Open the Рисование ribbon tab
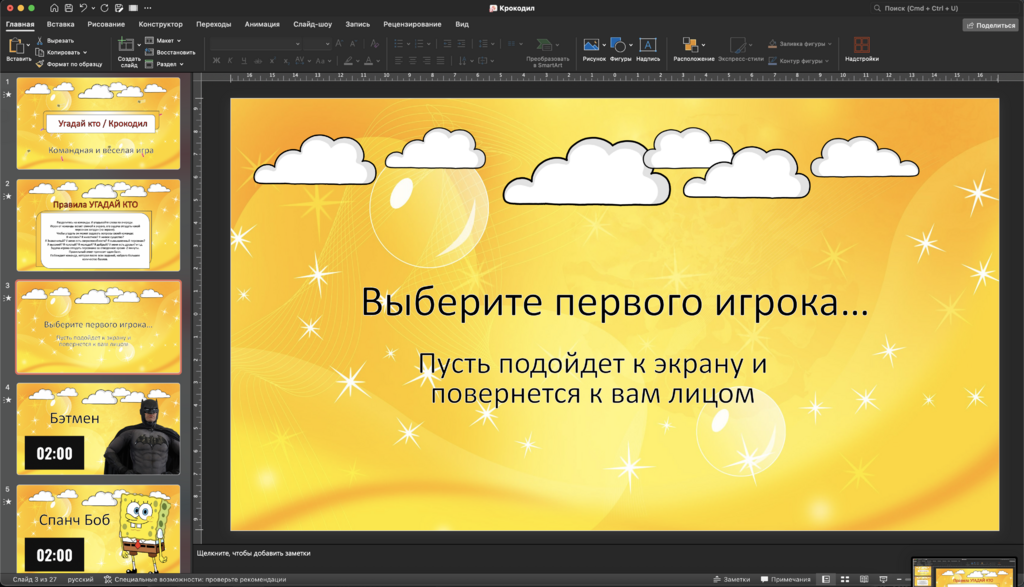The image size is (1024, 587). pos(106,24)
